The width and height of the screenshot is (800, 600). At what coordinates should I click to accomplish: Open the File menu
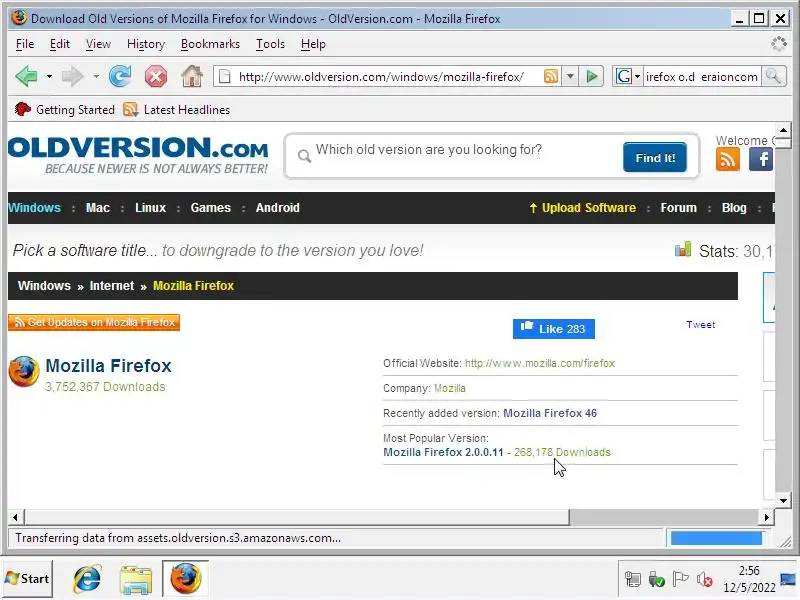tap(25, 44)
